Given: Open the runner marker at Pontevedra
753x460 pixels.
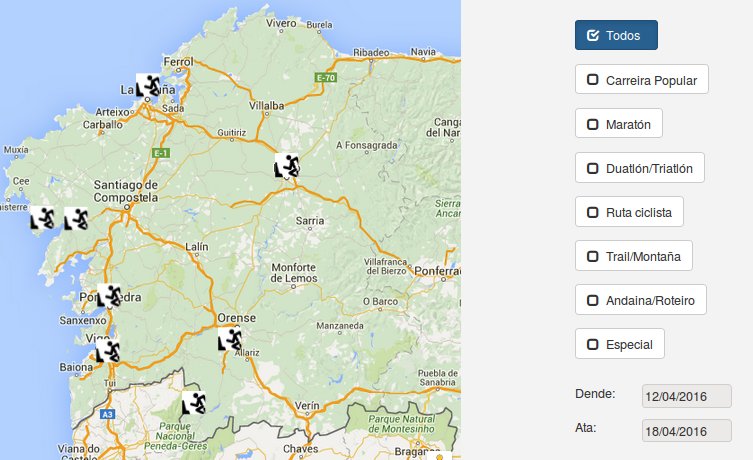Looking at the screenshot, I should pyautogui.click(x=109, y=295).
